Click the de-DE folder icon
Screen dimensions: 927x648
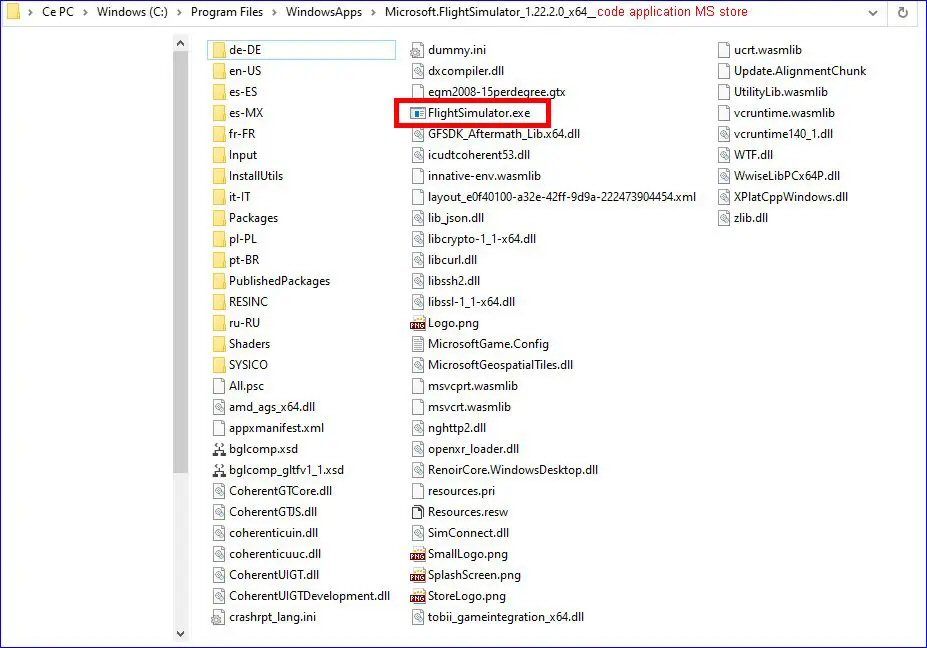pos(219,50)
